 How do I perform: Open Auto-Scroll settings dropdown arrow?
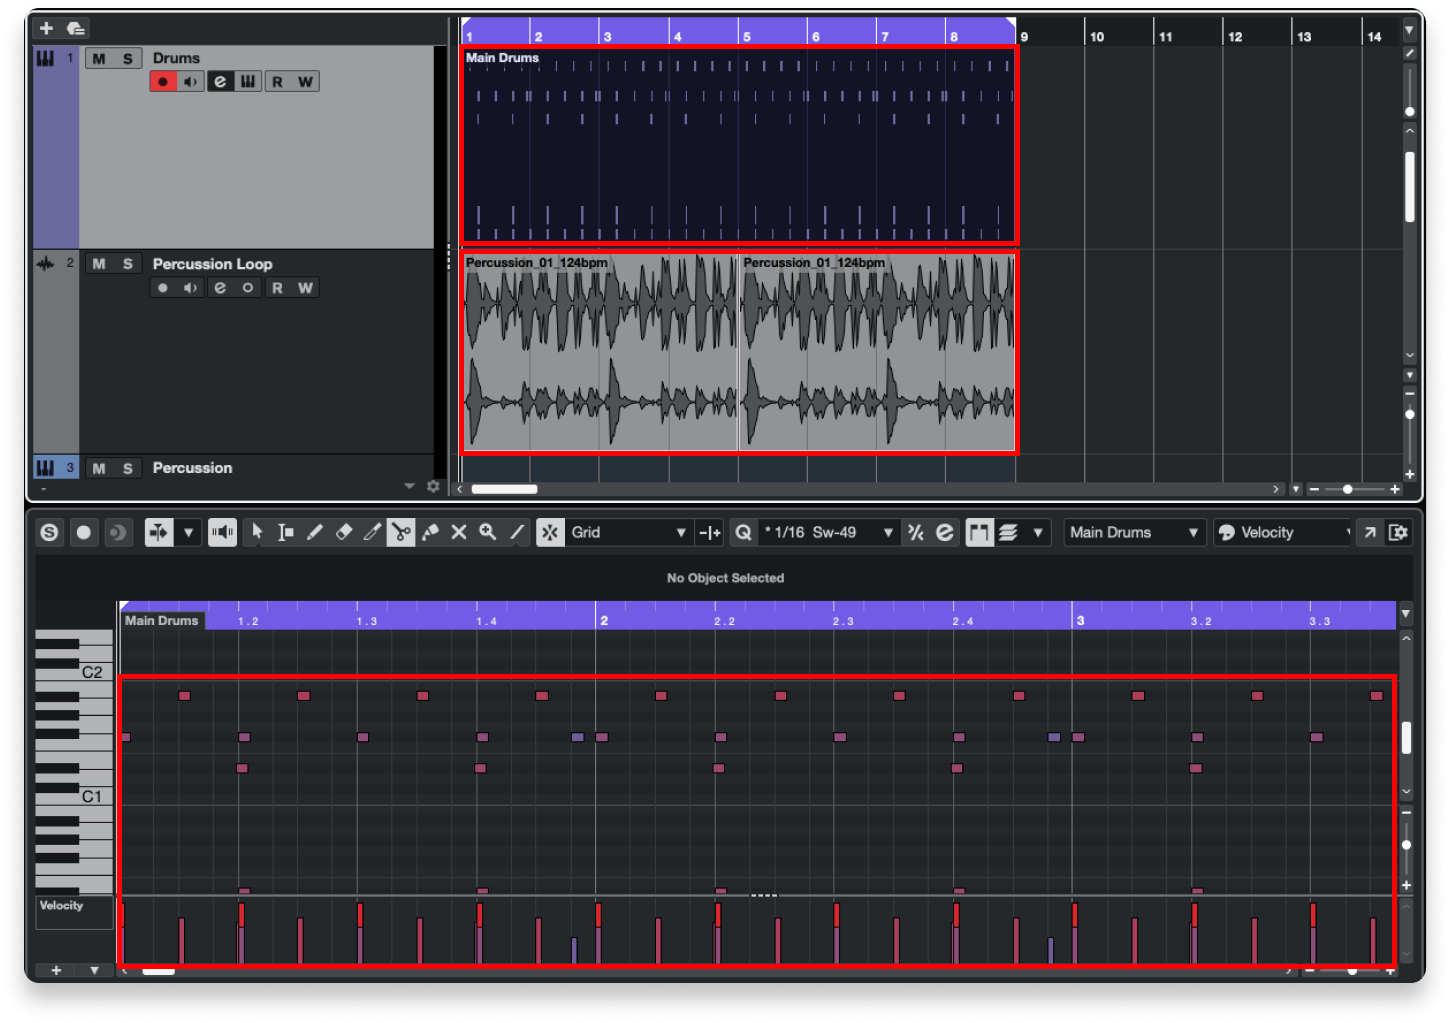coord(188,532)
